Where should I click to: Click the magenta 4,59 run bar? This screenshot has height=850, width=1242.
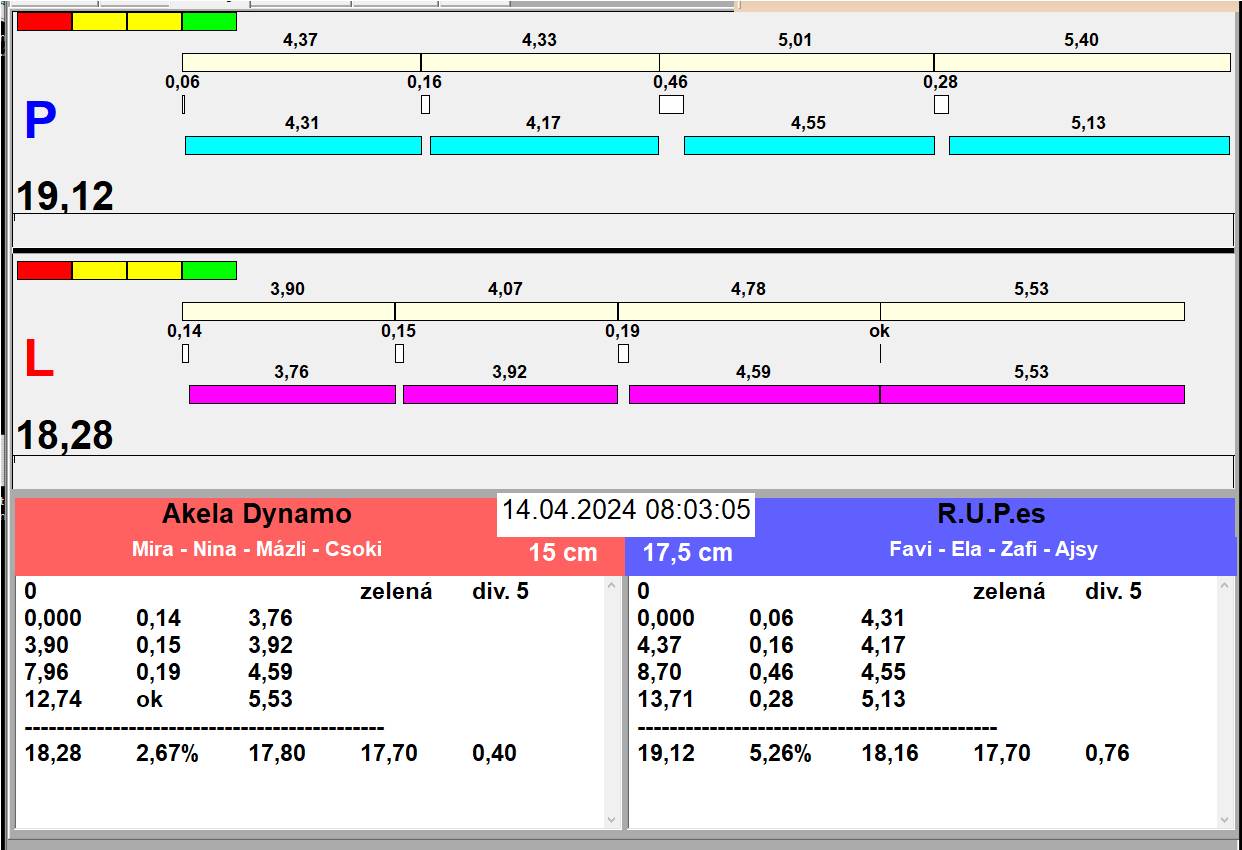[754, 394]
